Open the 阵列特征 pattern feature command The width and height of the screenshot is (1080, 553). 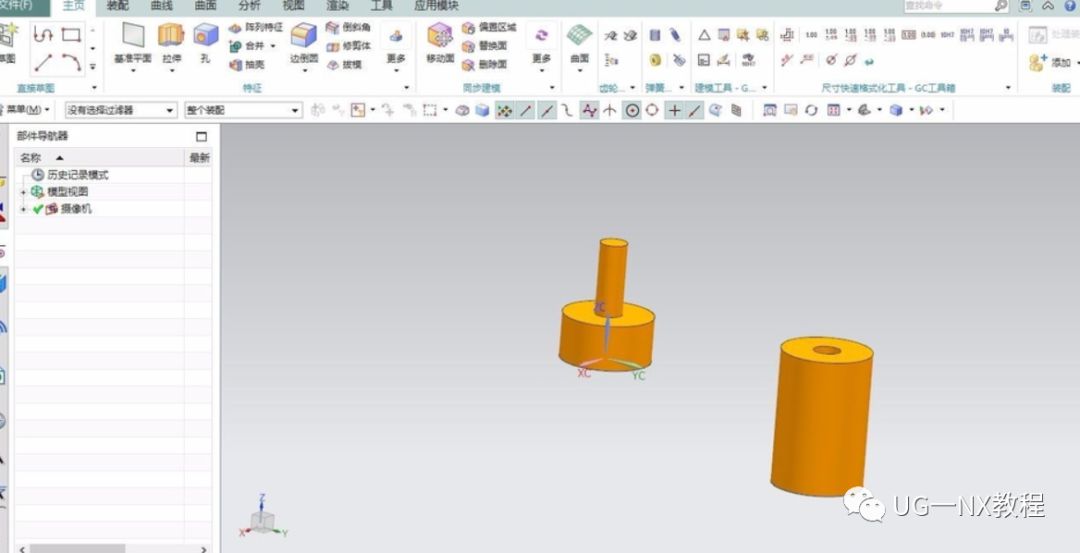click(x=256, y=28)
